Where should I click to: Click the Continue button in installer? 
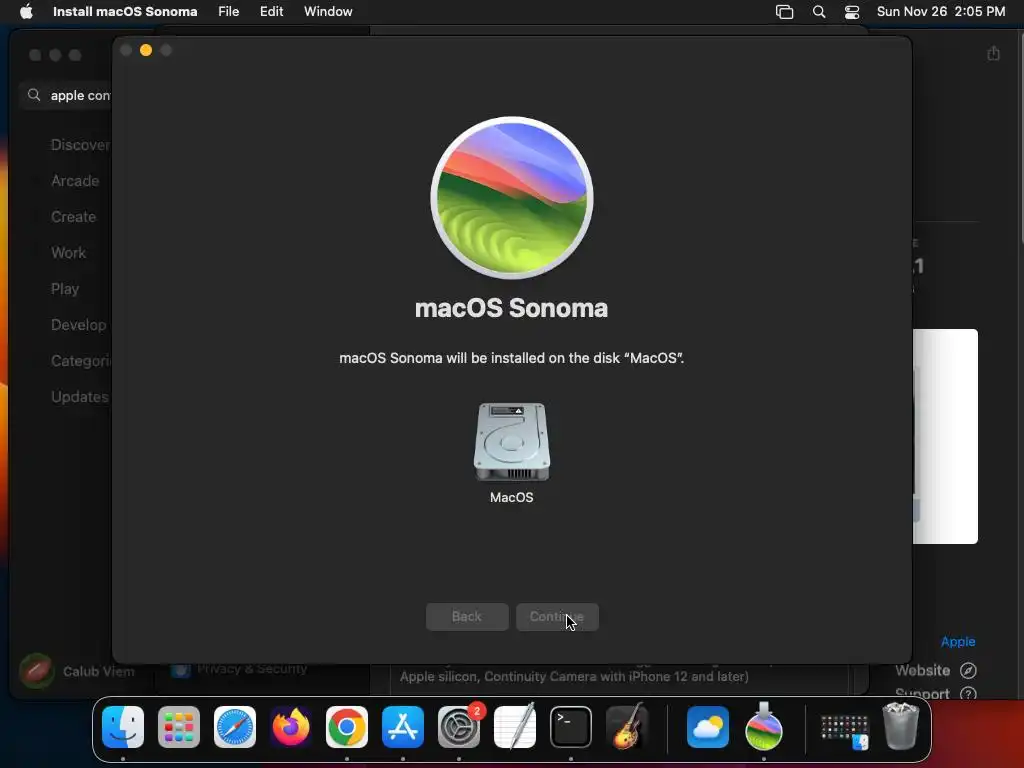tap(557, 616)
